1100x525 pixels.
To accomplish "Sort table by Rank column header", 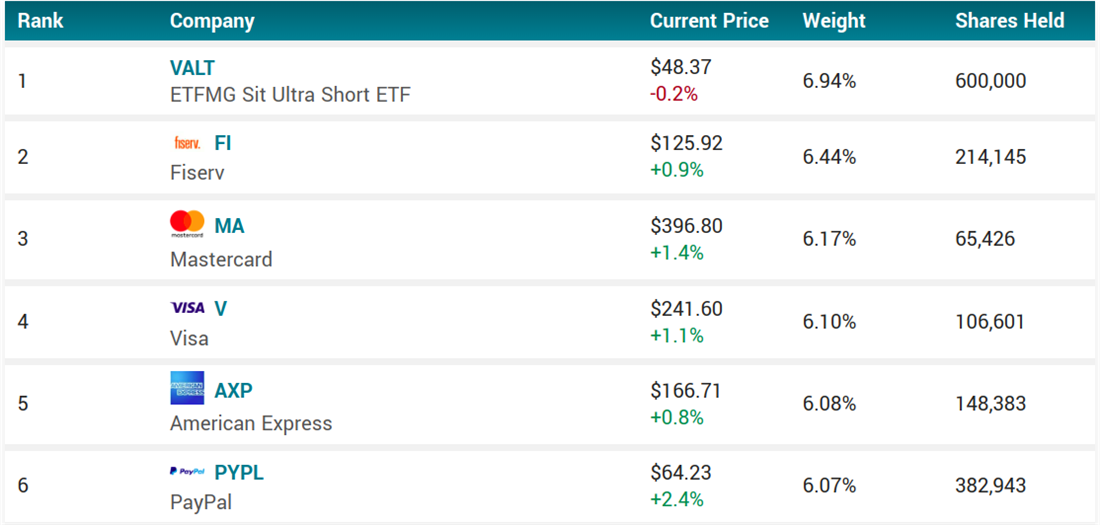I will coord(40,20).
